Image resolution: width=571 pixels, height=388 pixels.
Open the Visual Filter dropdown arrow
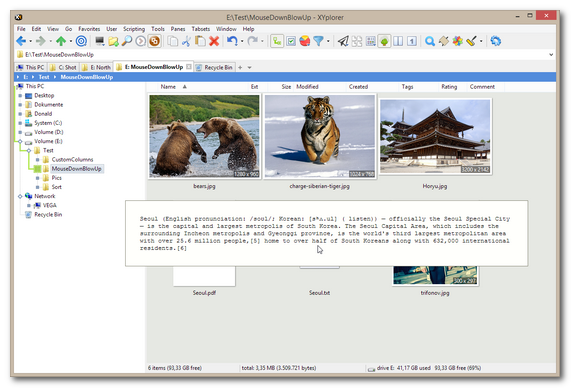pos(328,42)
